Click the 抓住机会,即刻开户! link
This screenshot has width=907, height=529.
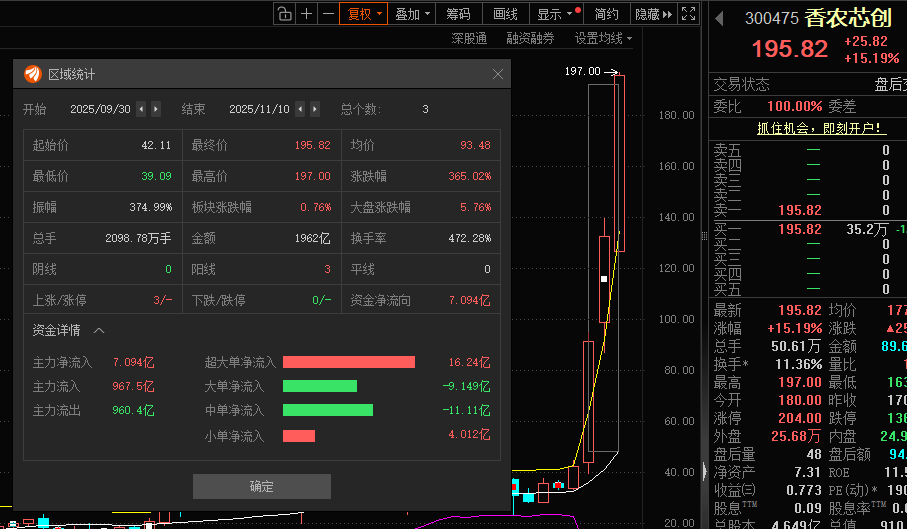(821, 128)
